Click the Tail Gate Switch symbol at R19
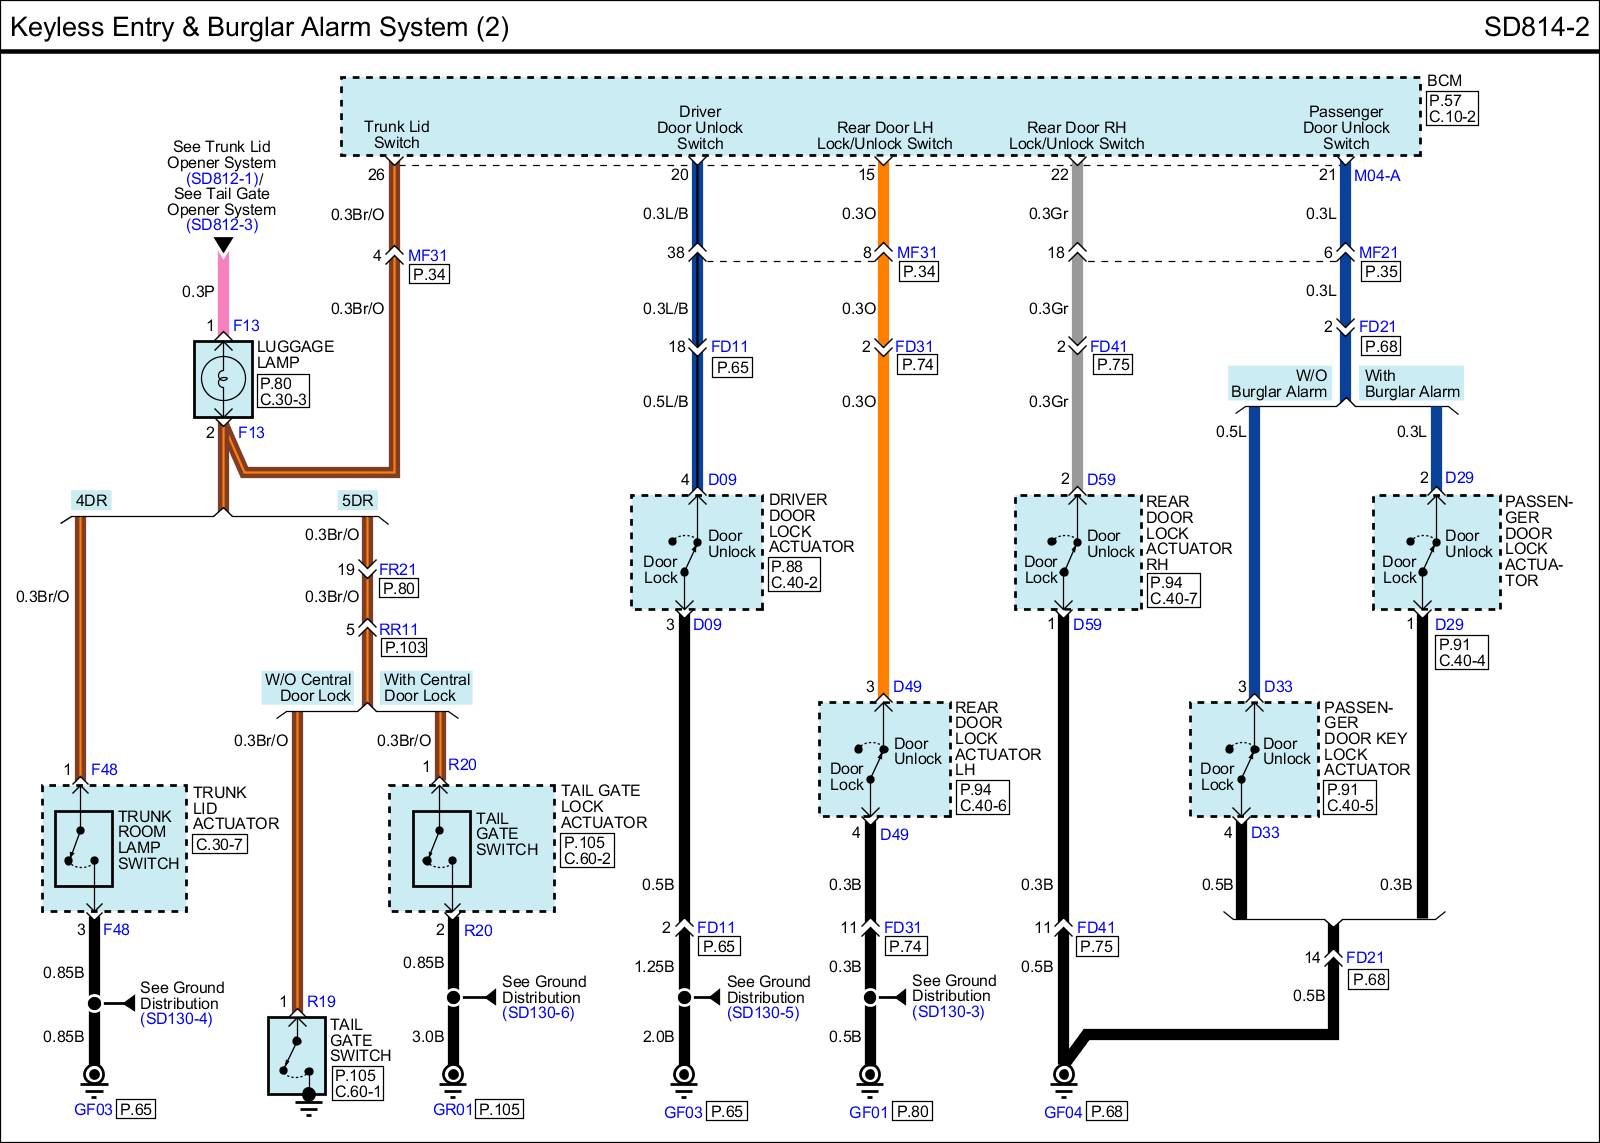Viewport: 1600px width, 1143px height. tap(297, 1055)
